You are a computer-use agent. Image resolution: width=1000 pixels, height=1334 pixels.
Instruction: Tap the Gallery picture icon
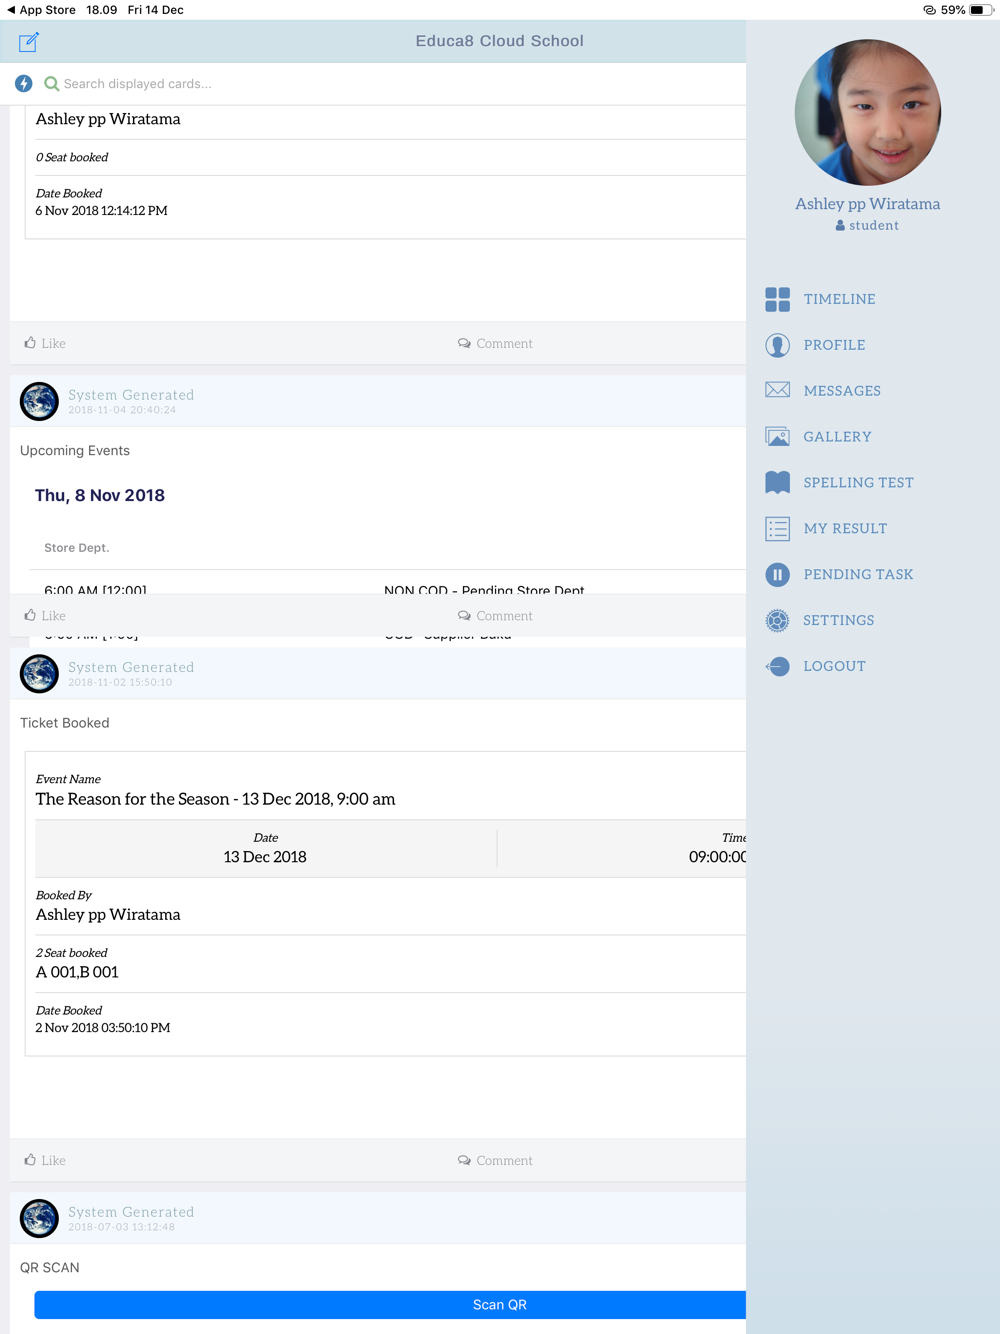tap(777, 437)
